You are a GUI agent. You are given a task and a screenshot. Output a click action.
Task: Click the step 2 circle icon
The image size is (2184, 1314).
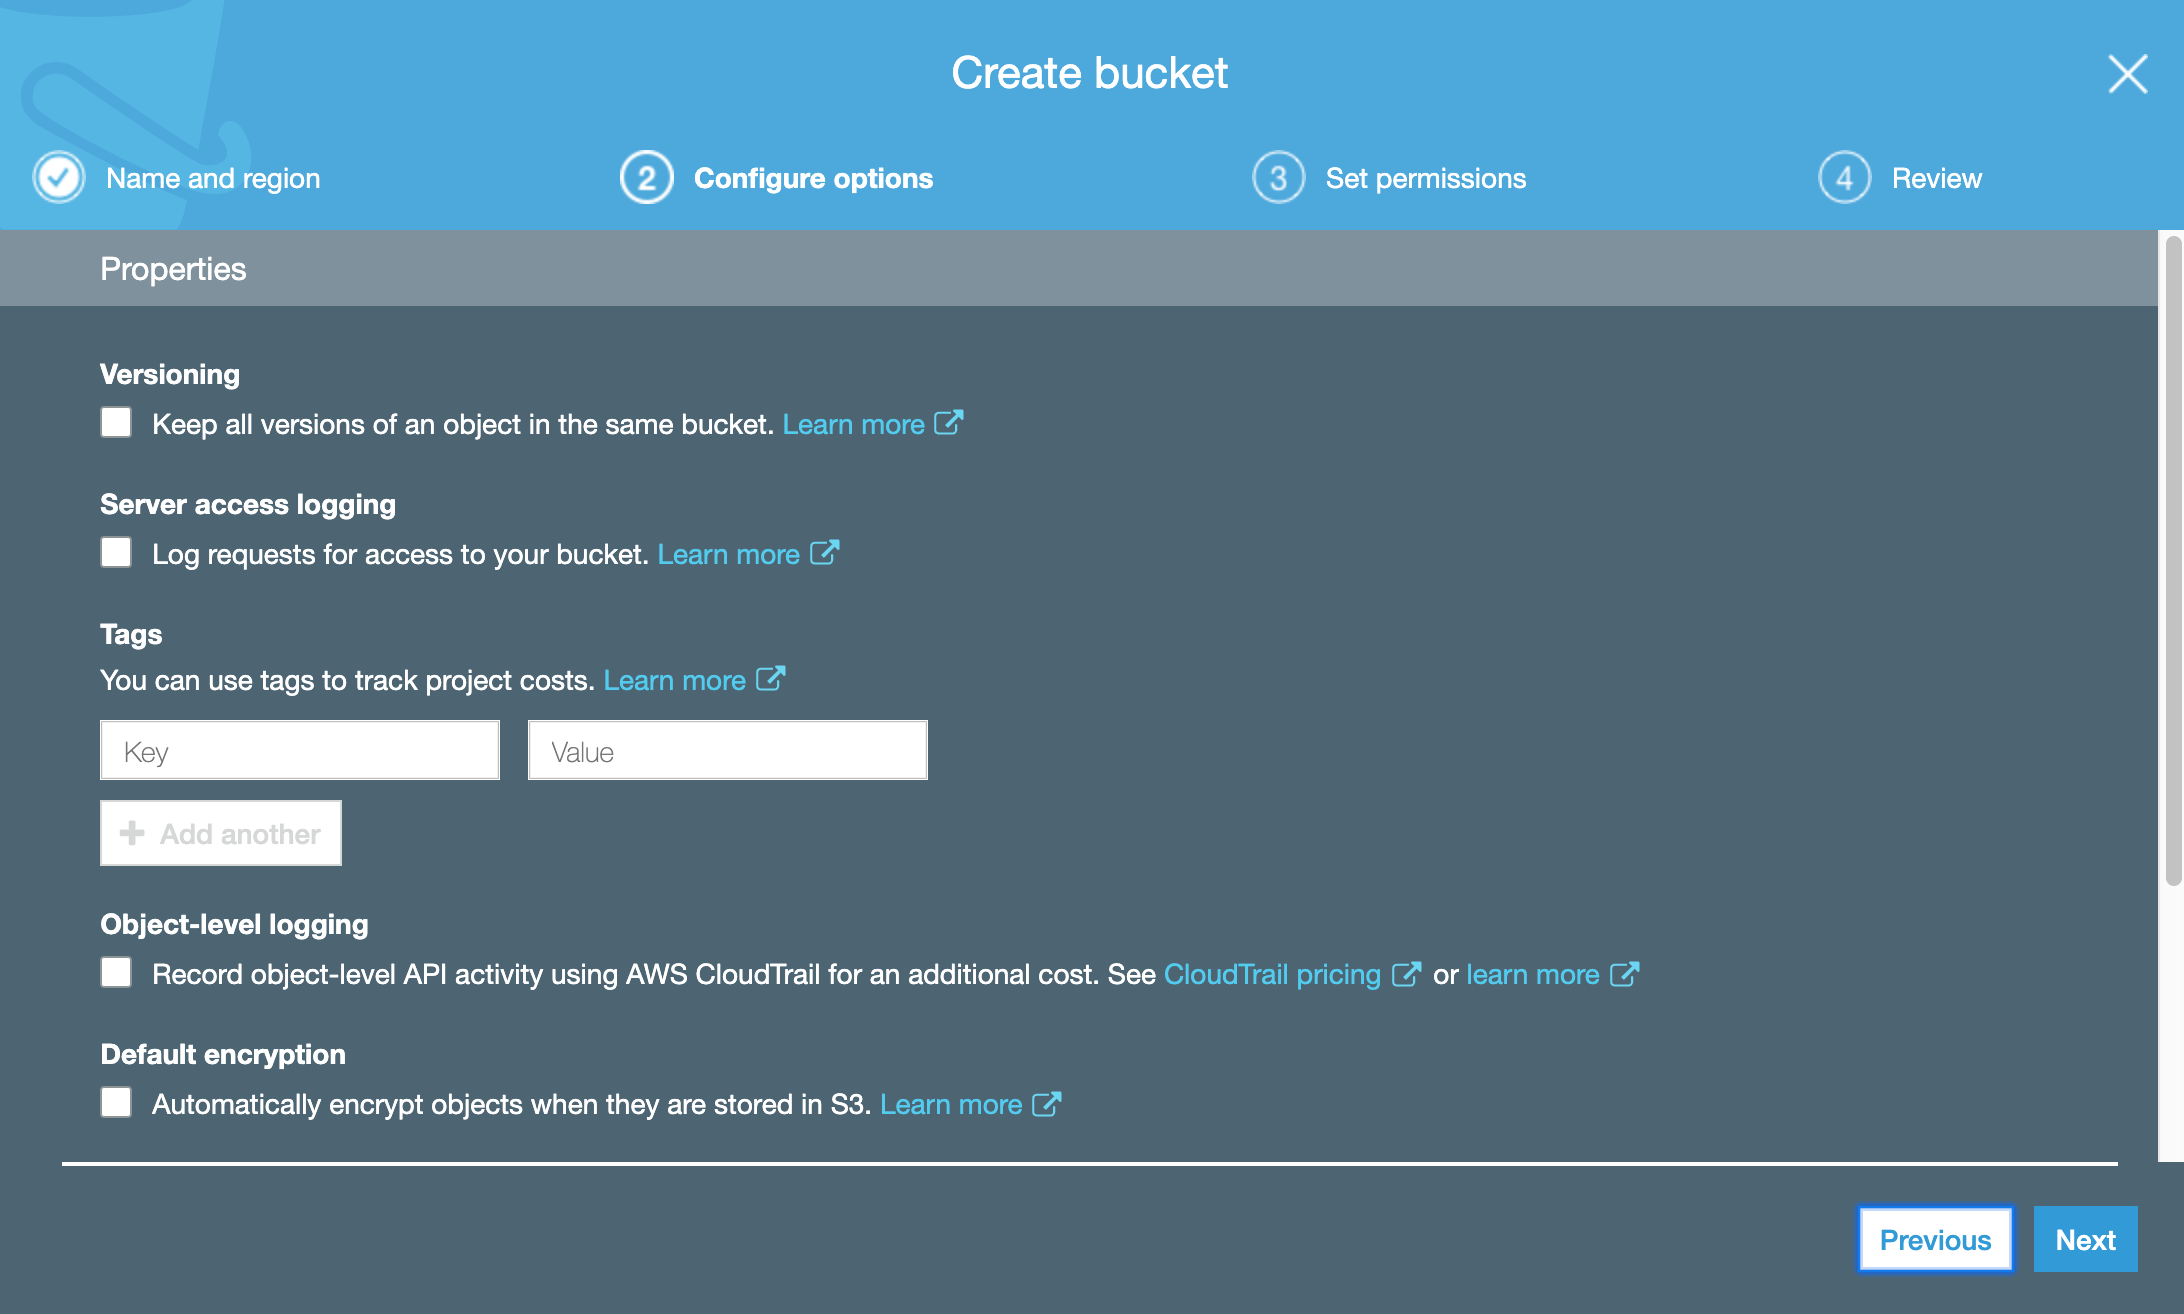pyautogui.click(x=646, y=178)
